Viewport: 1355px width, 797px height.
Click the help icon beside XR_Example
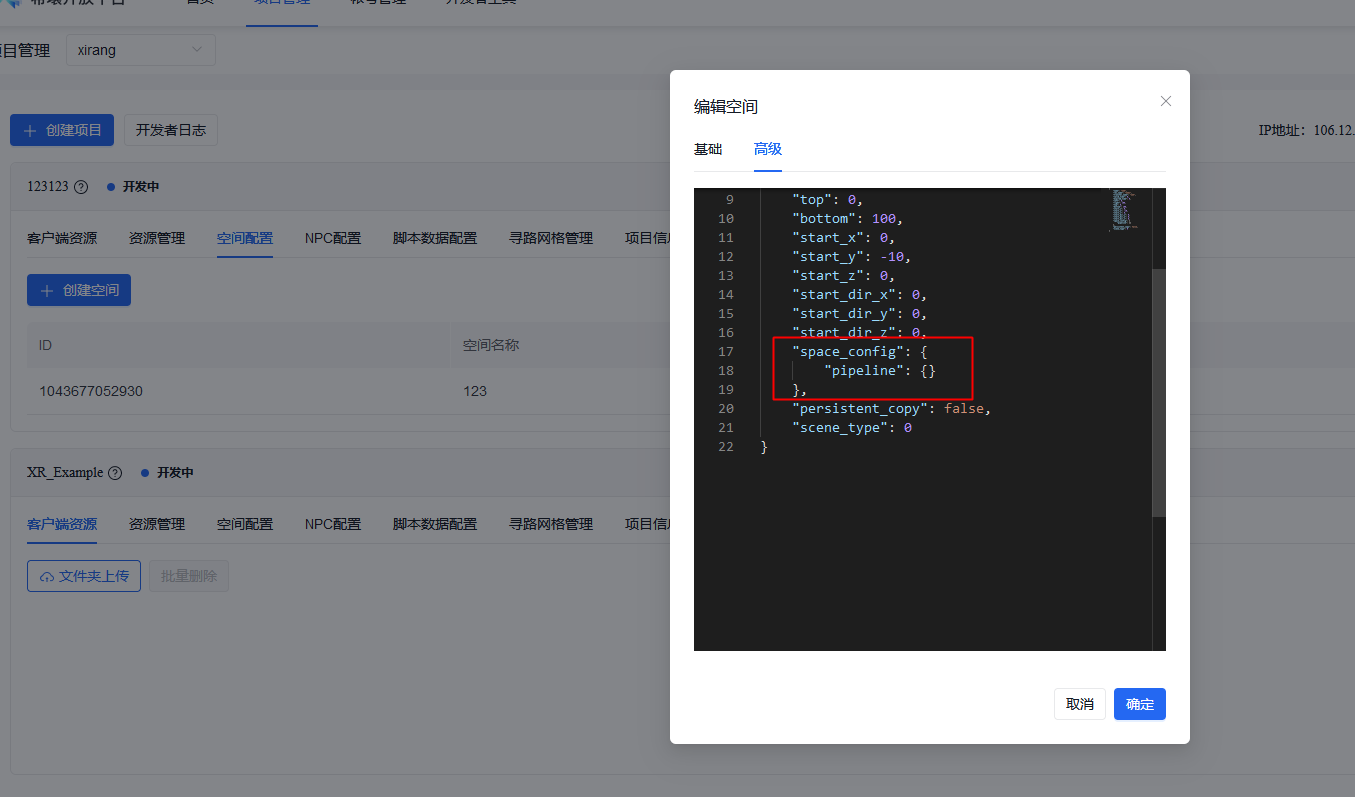[x=115, y=473]
